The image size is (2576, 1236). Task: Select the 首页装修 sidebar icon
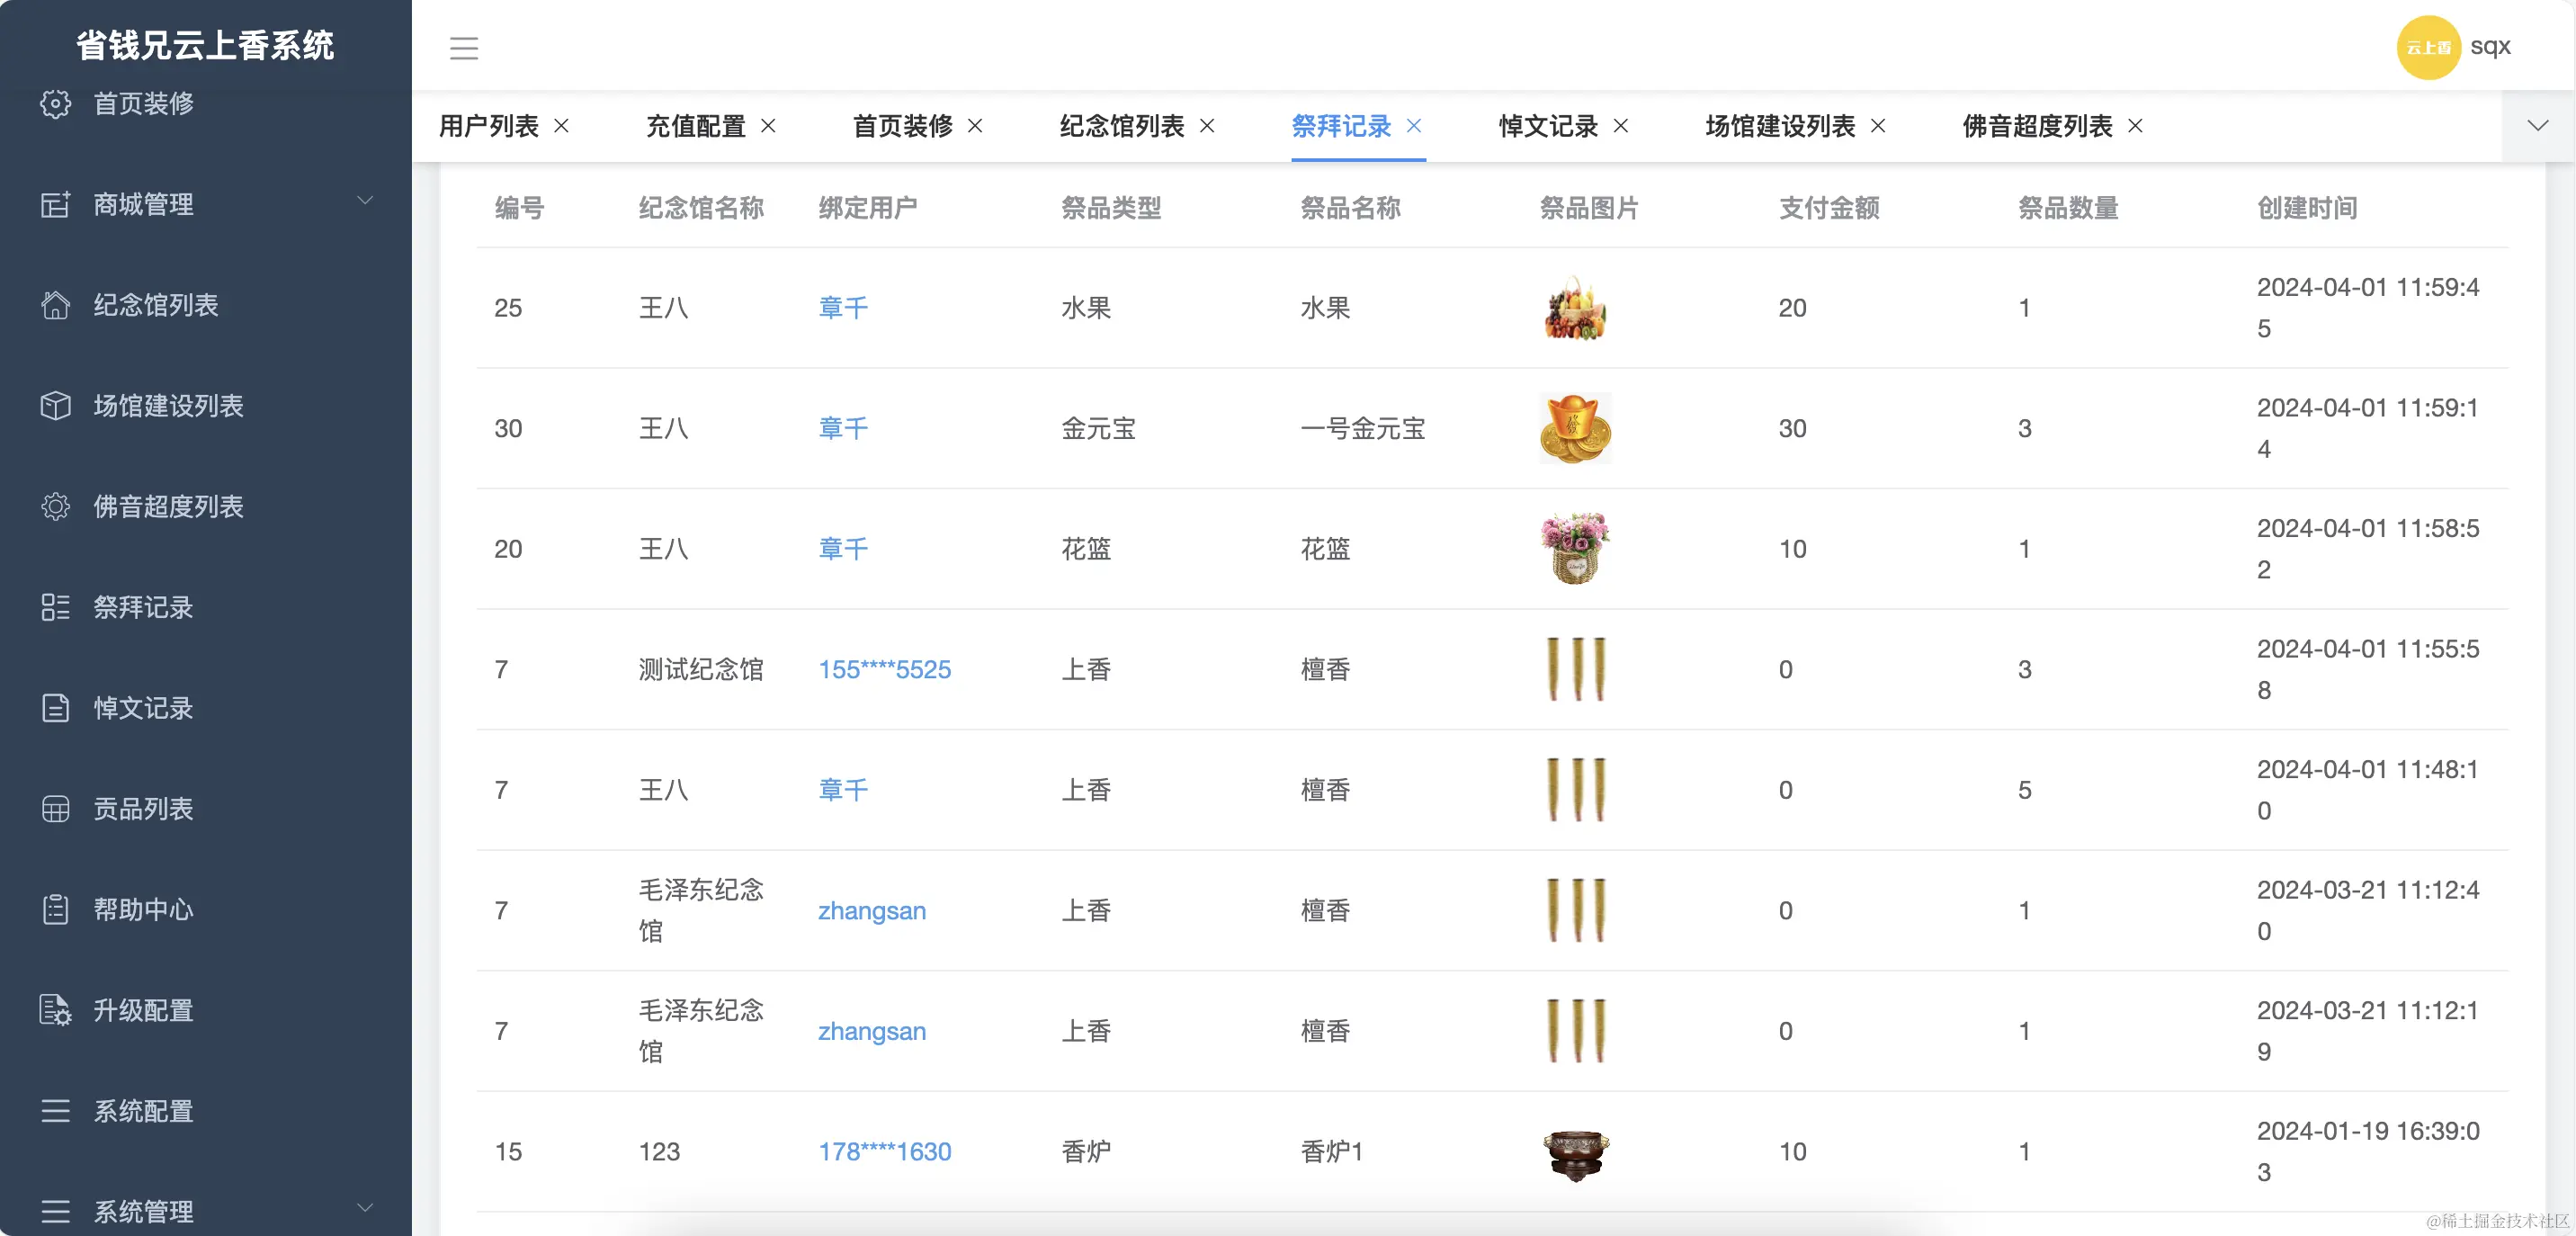point(56,103)
